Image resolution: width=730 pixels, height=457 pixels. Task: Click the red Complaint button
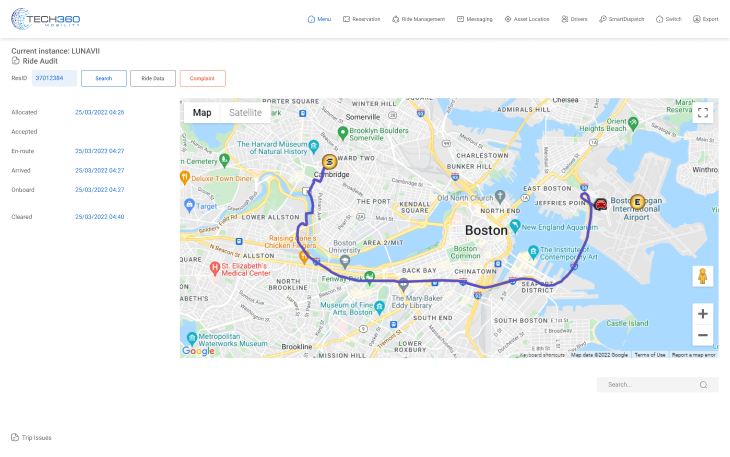(x=203, y=78)
